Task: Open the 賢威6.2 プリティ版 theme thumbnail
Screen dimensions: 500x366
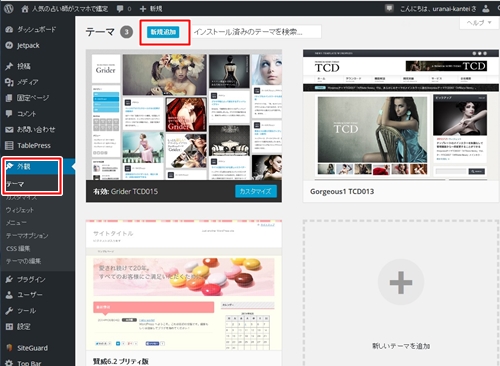Action: [184, 285]
